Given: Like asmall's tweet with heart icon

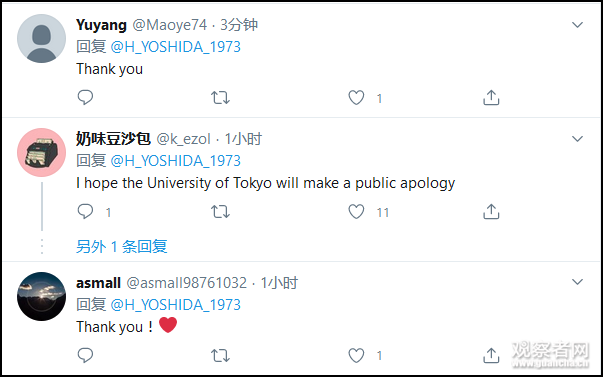Looking at the screenshot, I should pos(356,355).
